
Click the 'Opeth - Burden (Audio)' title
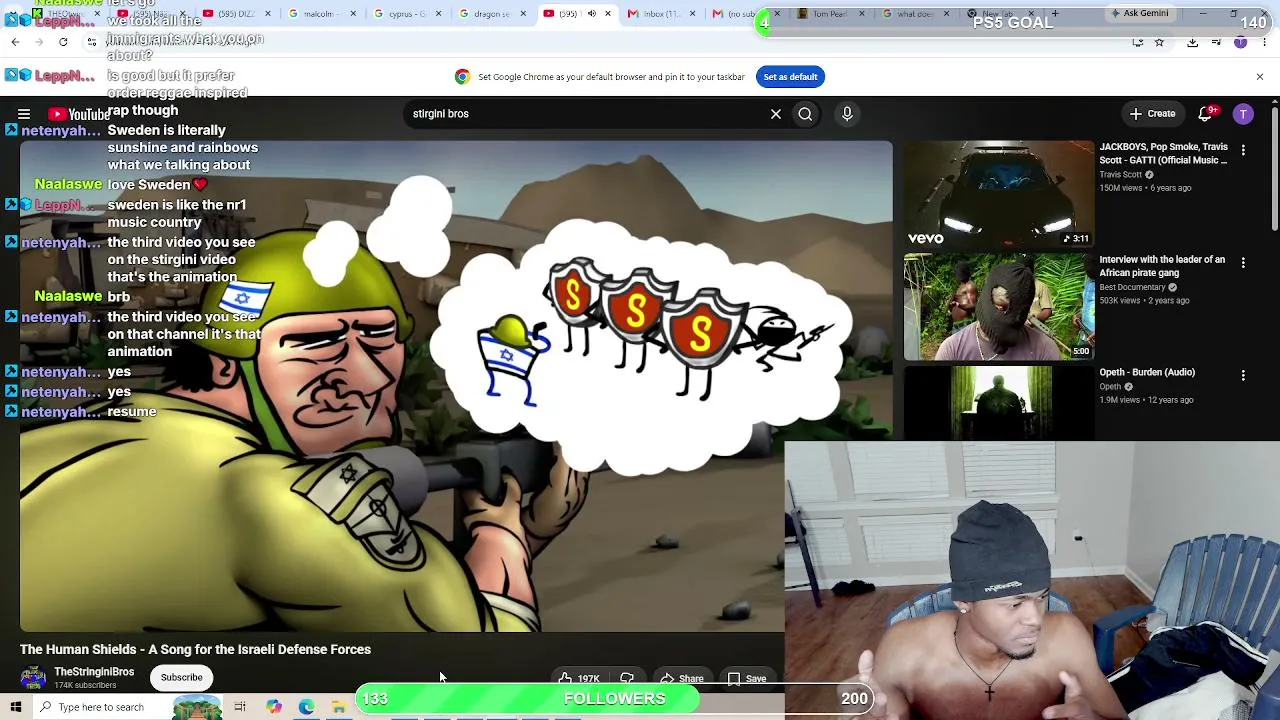coord(1147,372)
